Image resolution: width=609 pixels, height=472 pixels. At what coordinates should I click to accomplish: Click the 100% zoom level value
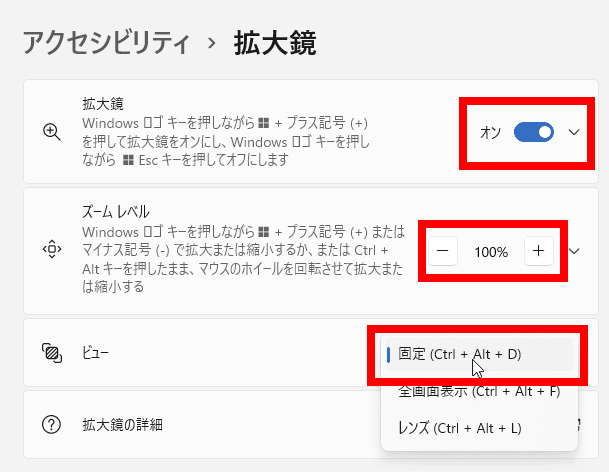491,252
